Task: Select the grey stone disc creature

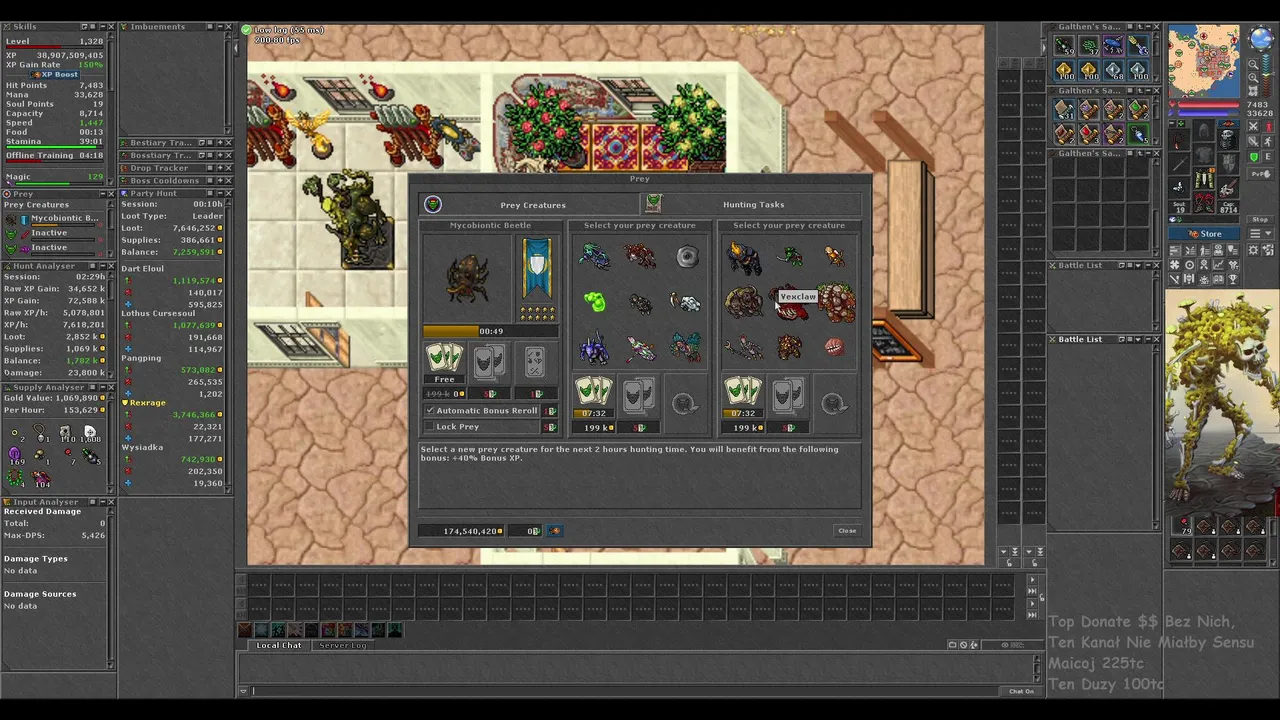Action: point(687,257)
